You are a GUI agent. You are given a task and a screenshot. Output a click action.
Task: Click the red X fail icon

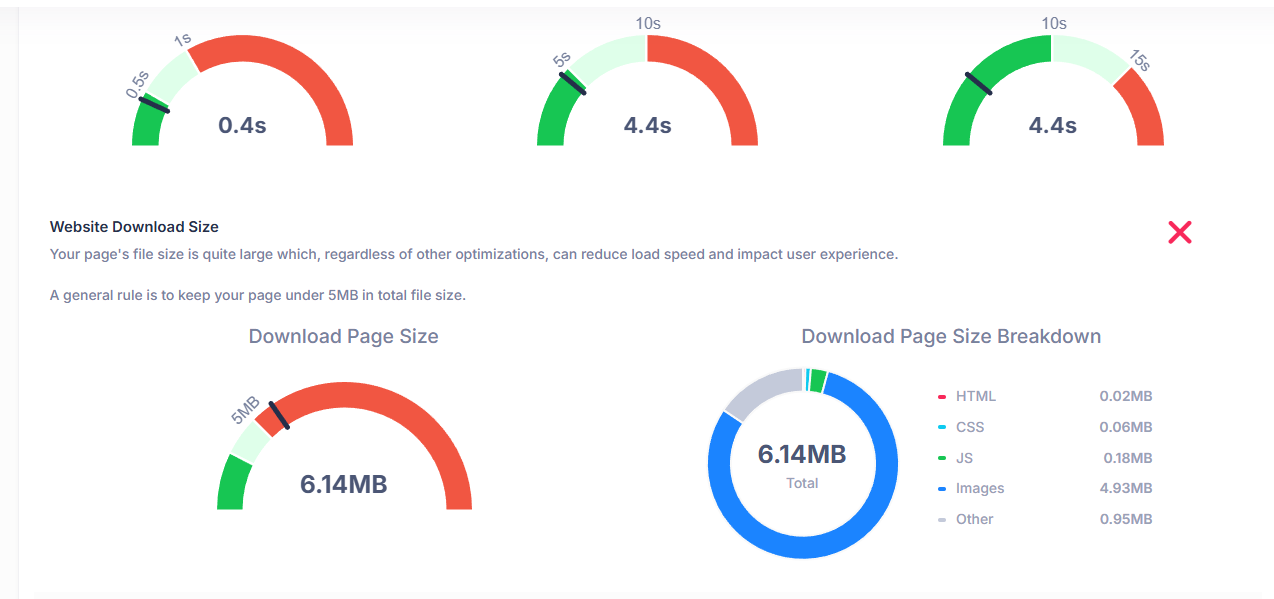1180,233
